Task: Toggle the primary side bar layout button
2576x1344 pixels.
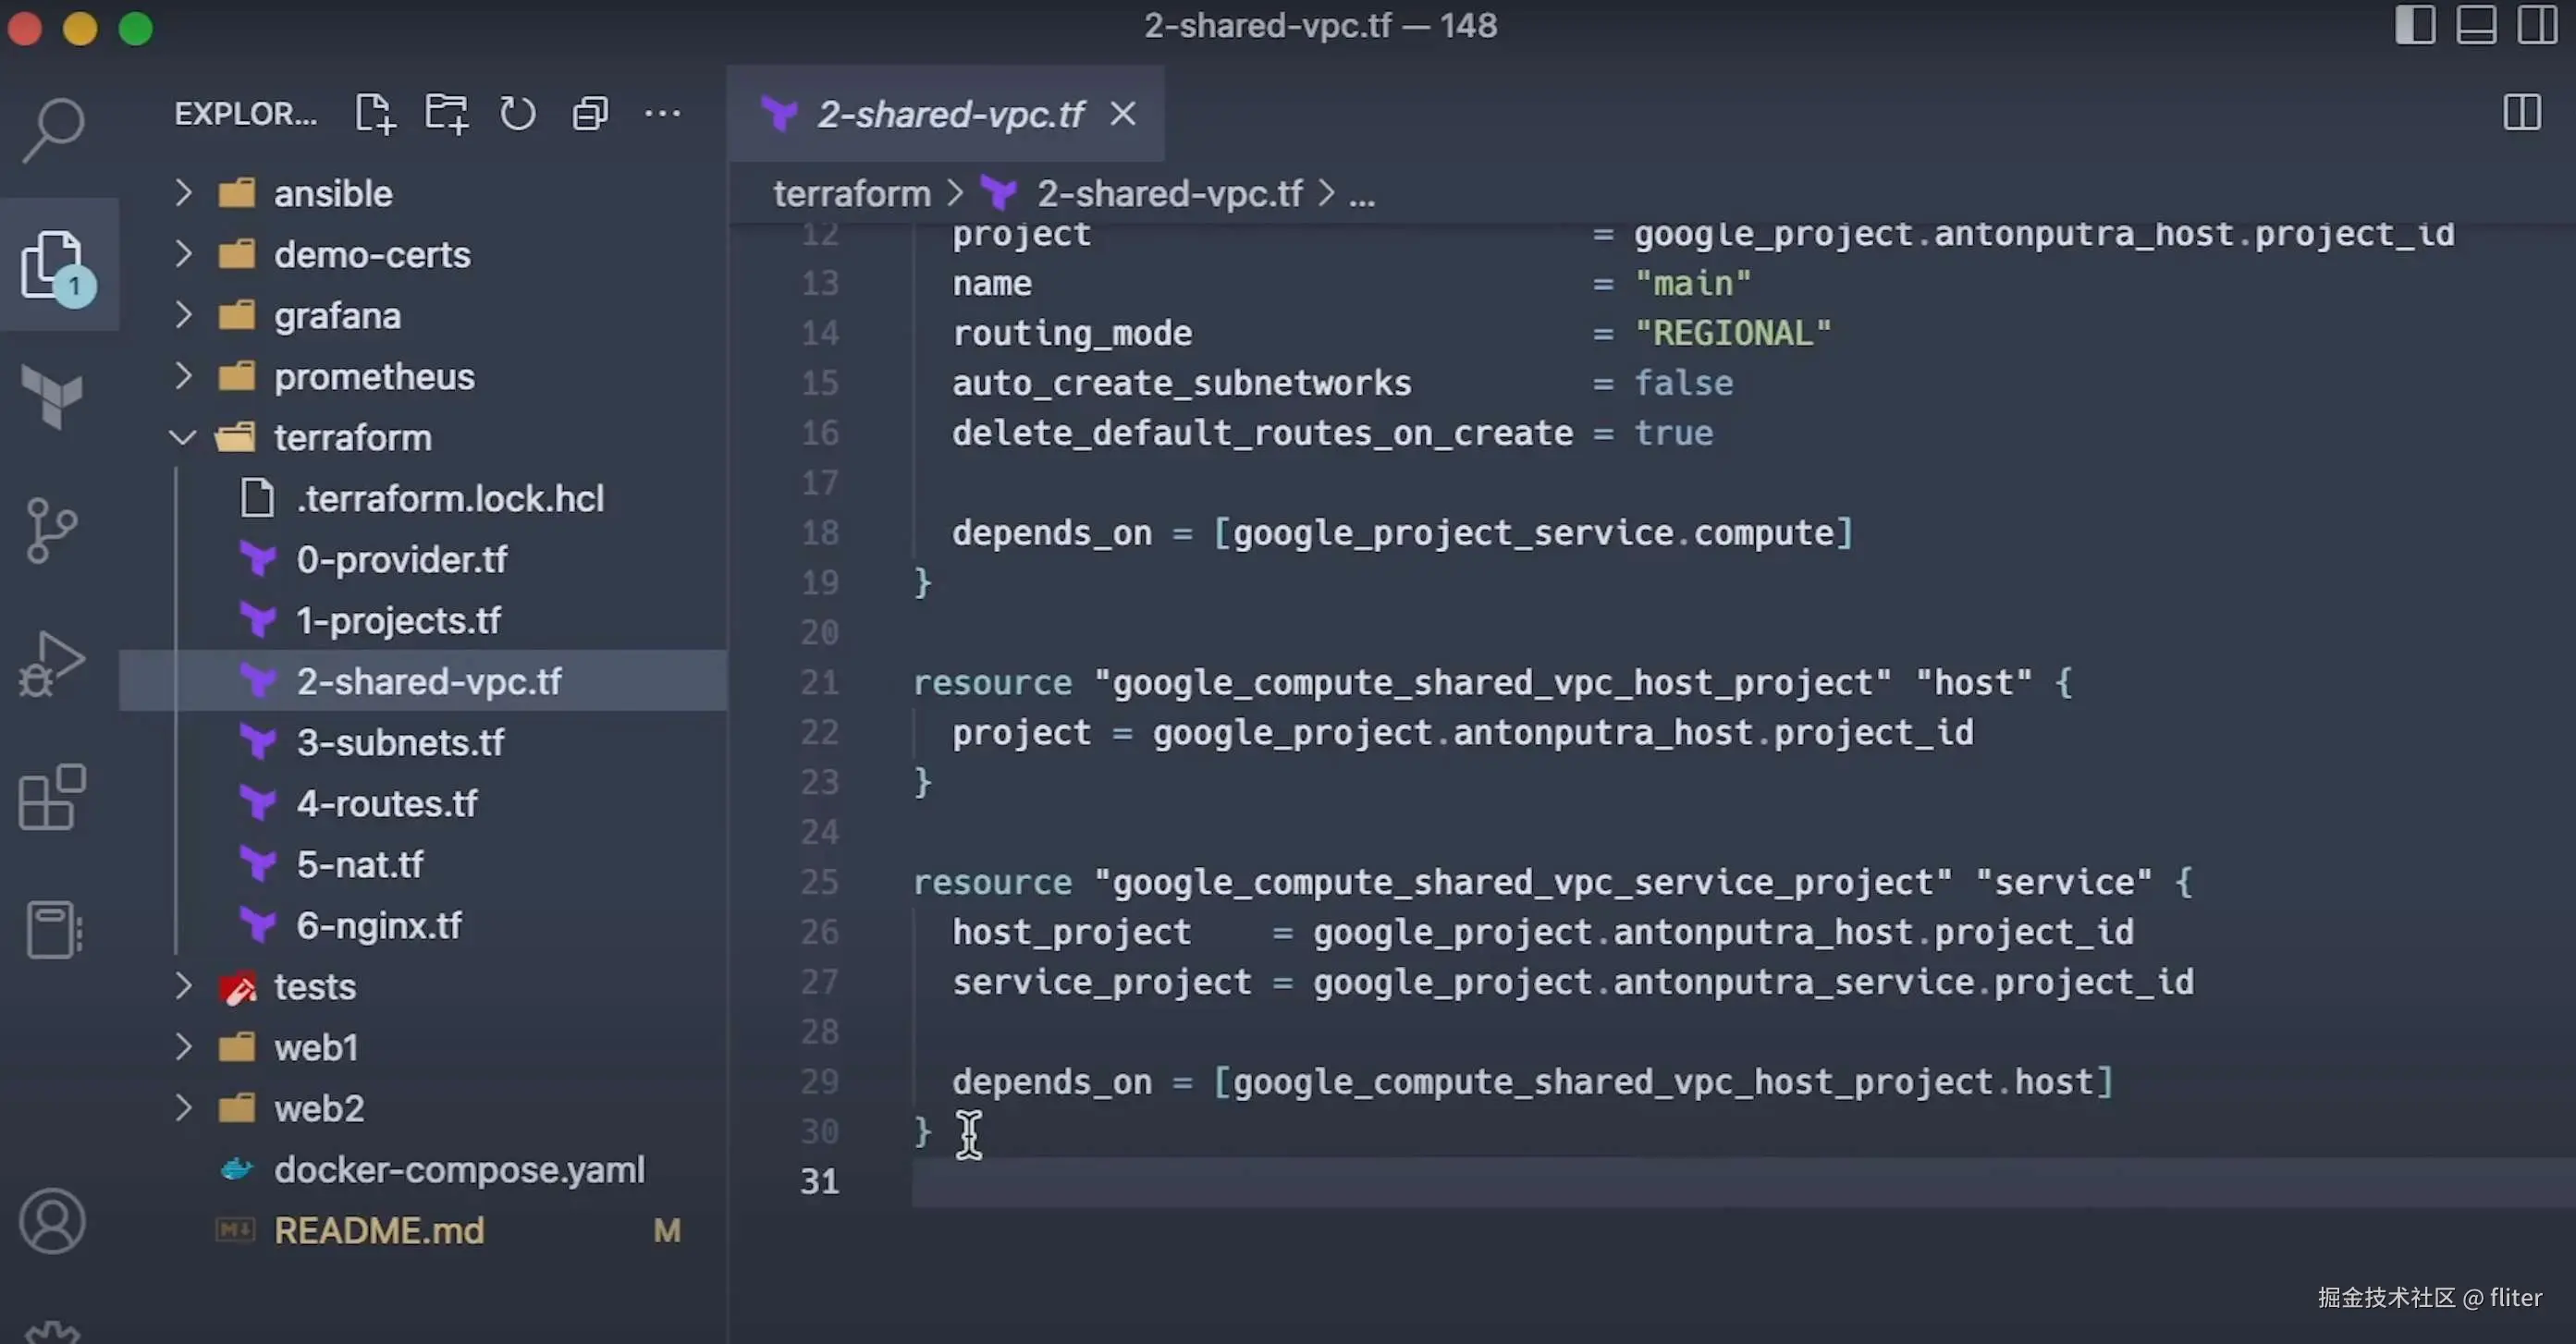Action: click(2414, 25)
